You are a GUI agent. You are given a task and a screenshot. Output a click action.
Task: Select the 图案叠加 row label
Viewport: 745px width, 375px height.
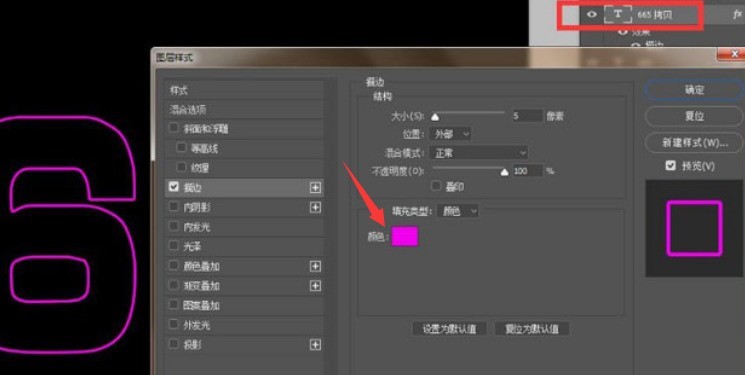click(201, 306)
